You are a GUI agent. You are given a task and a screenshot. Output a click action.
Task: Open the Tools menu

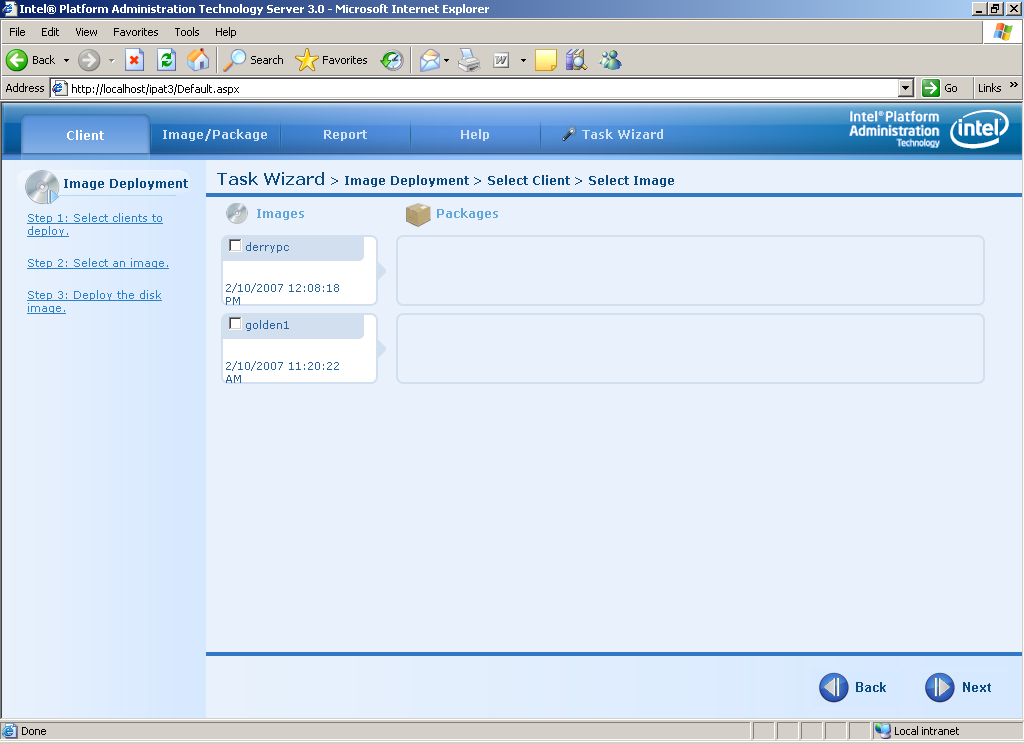[x=187, y=32]
